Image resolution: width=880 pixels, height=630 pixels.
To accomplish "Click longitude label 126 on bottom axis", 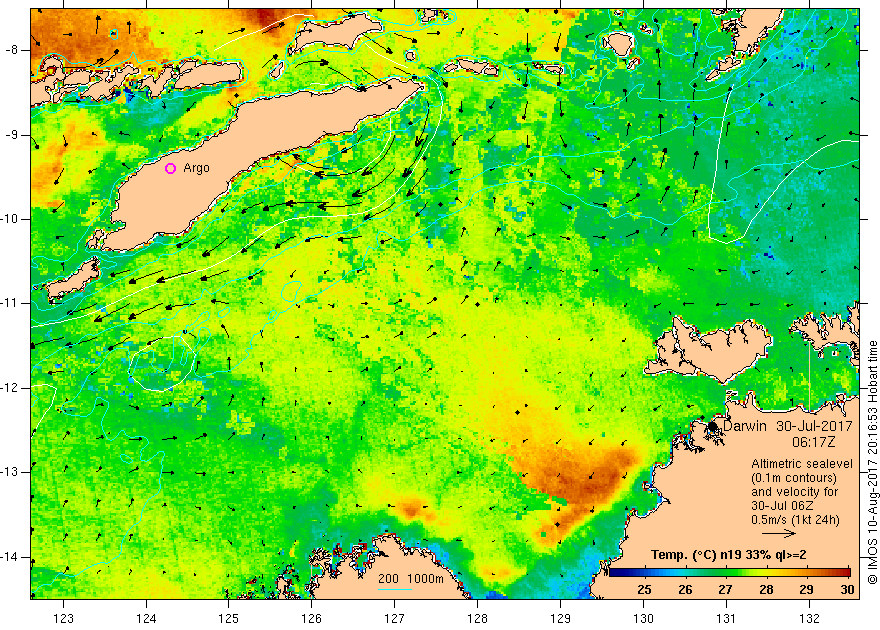I will point(311,619).
